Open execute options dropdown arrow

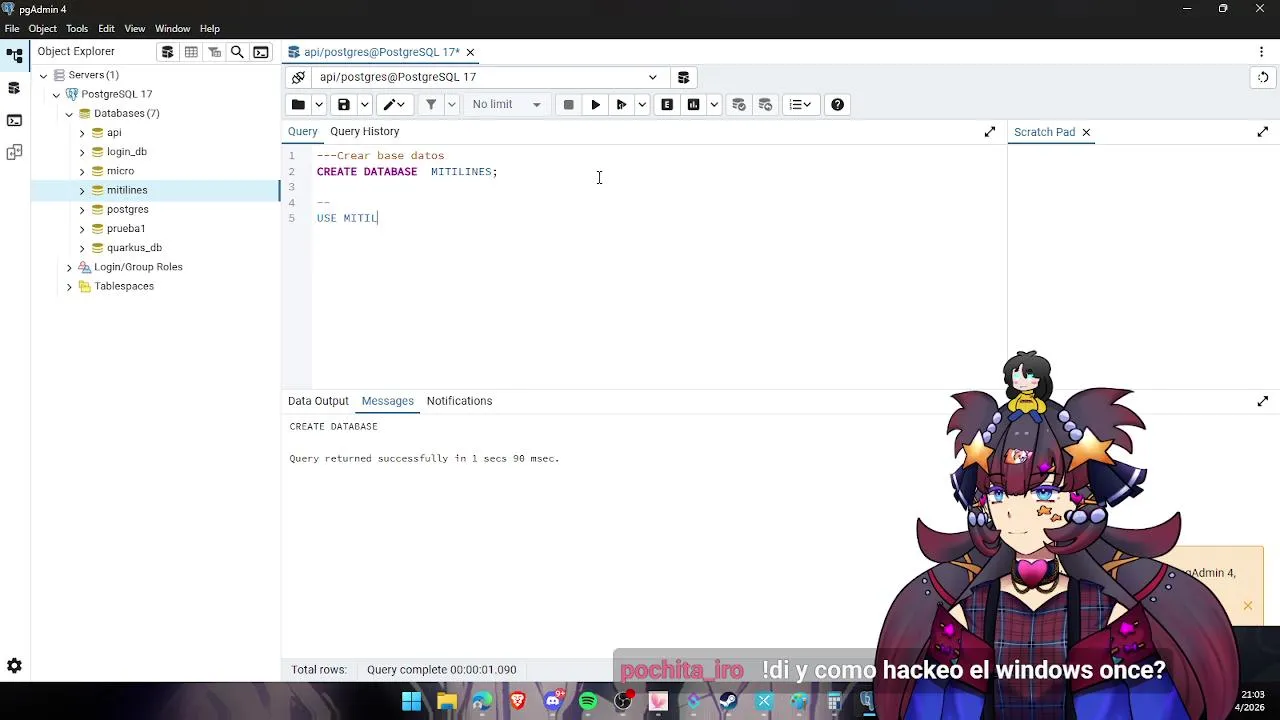click(x=642, y=105)
